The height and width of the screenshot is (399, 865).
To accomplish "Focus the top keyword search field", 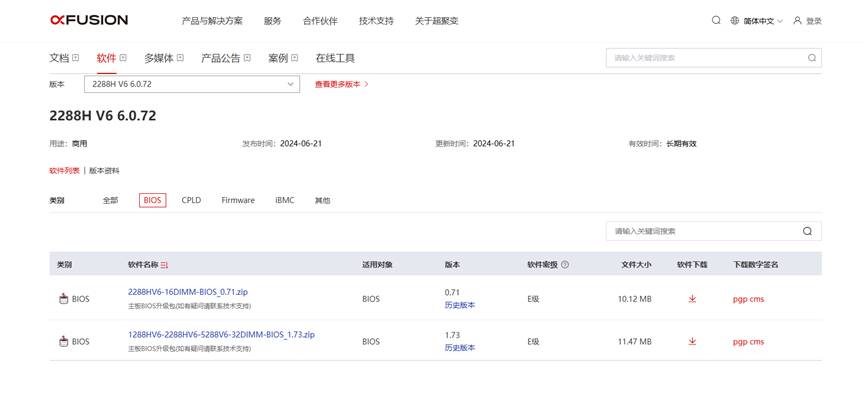I will (x=713, y=57).
